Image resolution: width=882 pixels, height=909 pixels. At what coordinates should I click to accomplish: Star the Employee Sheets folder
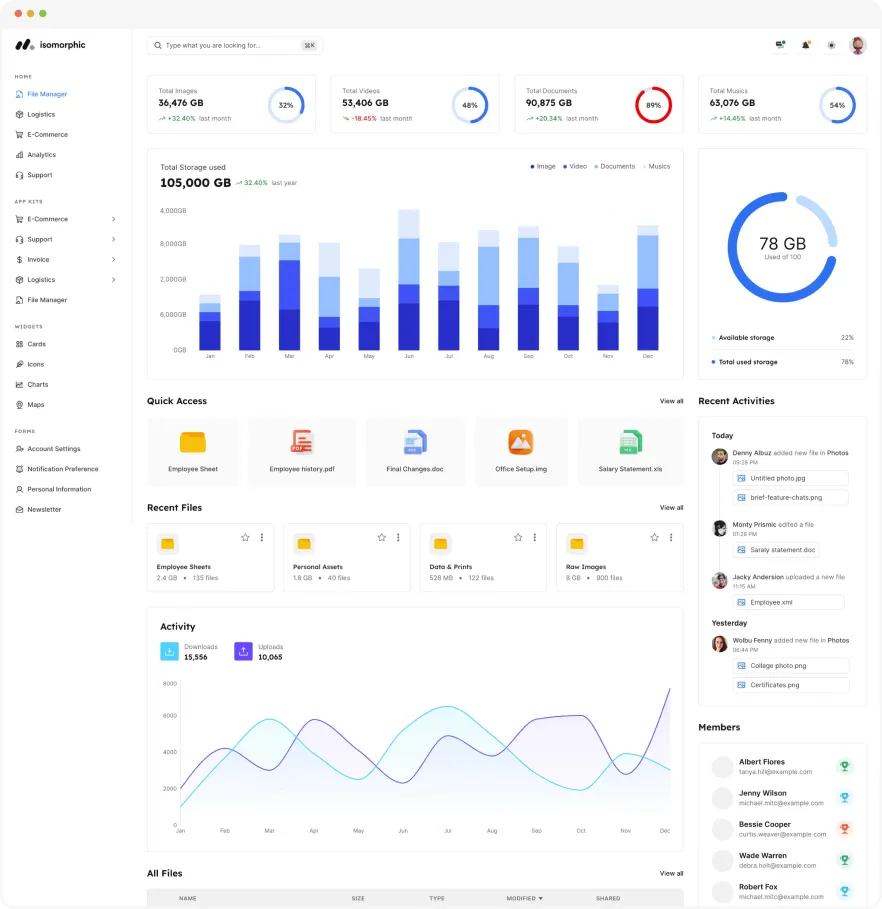245,537
